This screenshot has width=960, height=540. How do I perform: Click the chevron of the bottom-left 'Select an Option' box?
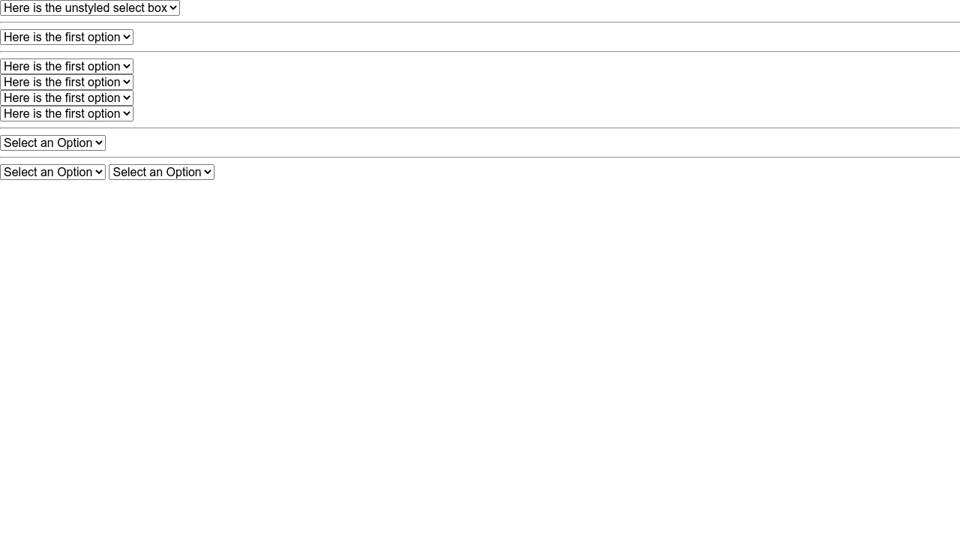tap(99, 173)
